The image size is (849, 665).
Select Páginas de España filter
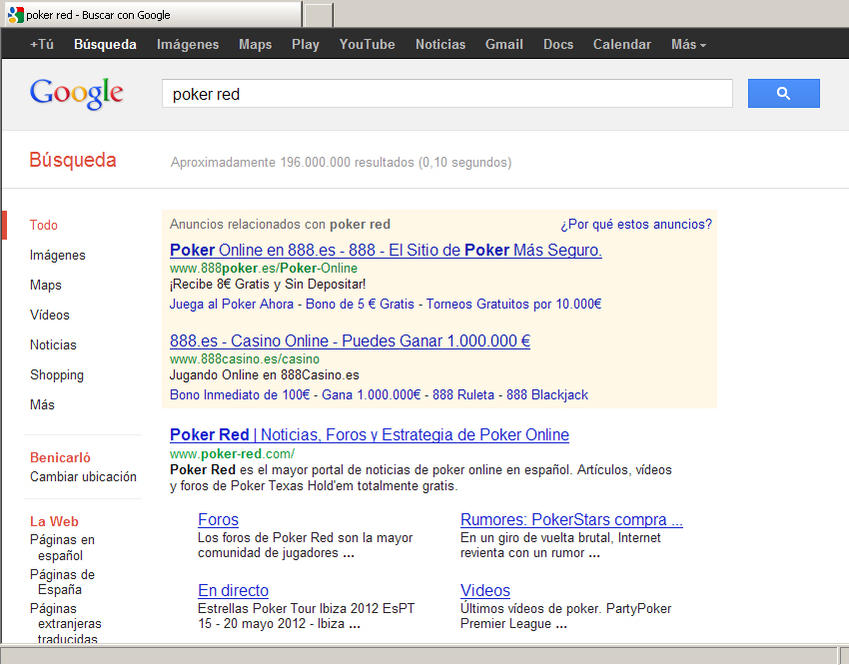(x=62, y=582)
